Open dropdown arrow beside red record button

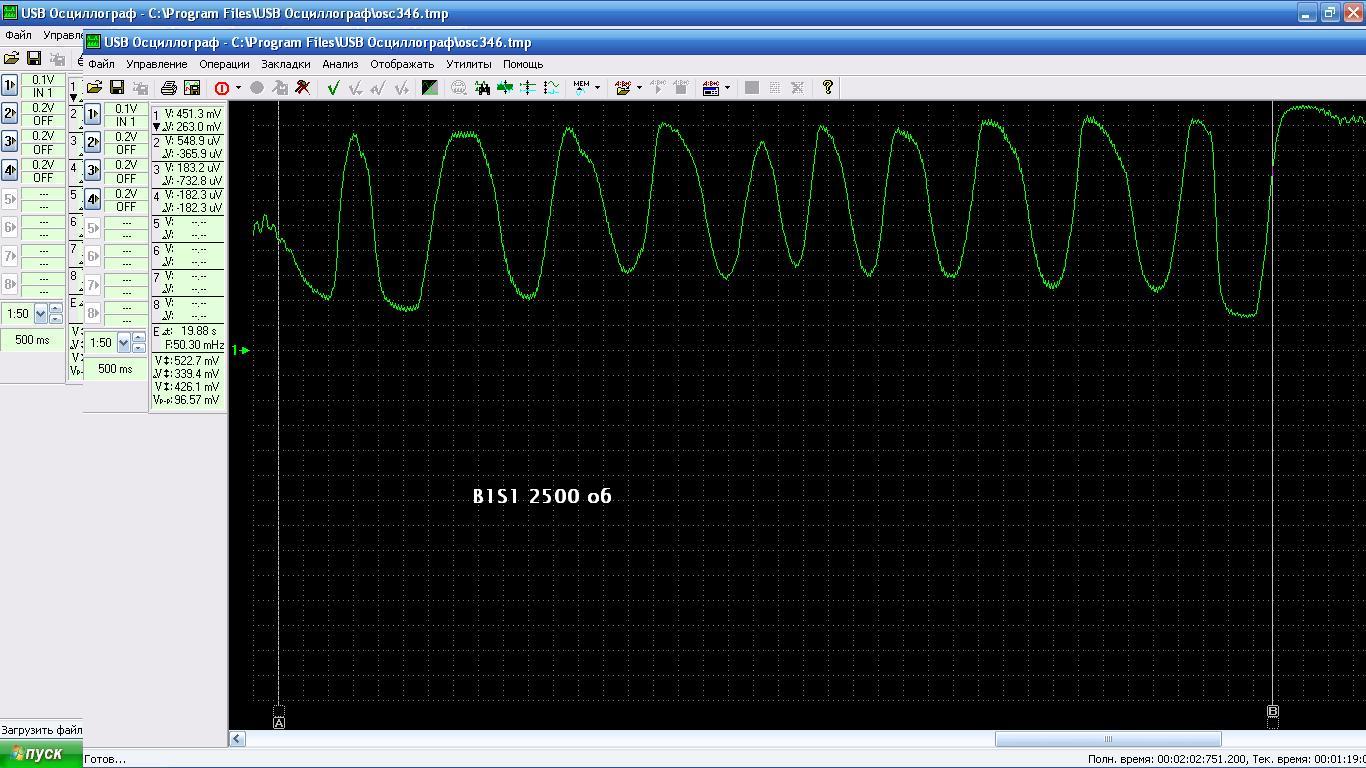[x=238, y=88]
